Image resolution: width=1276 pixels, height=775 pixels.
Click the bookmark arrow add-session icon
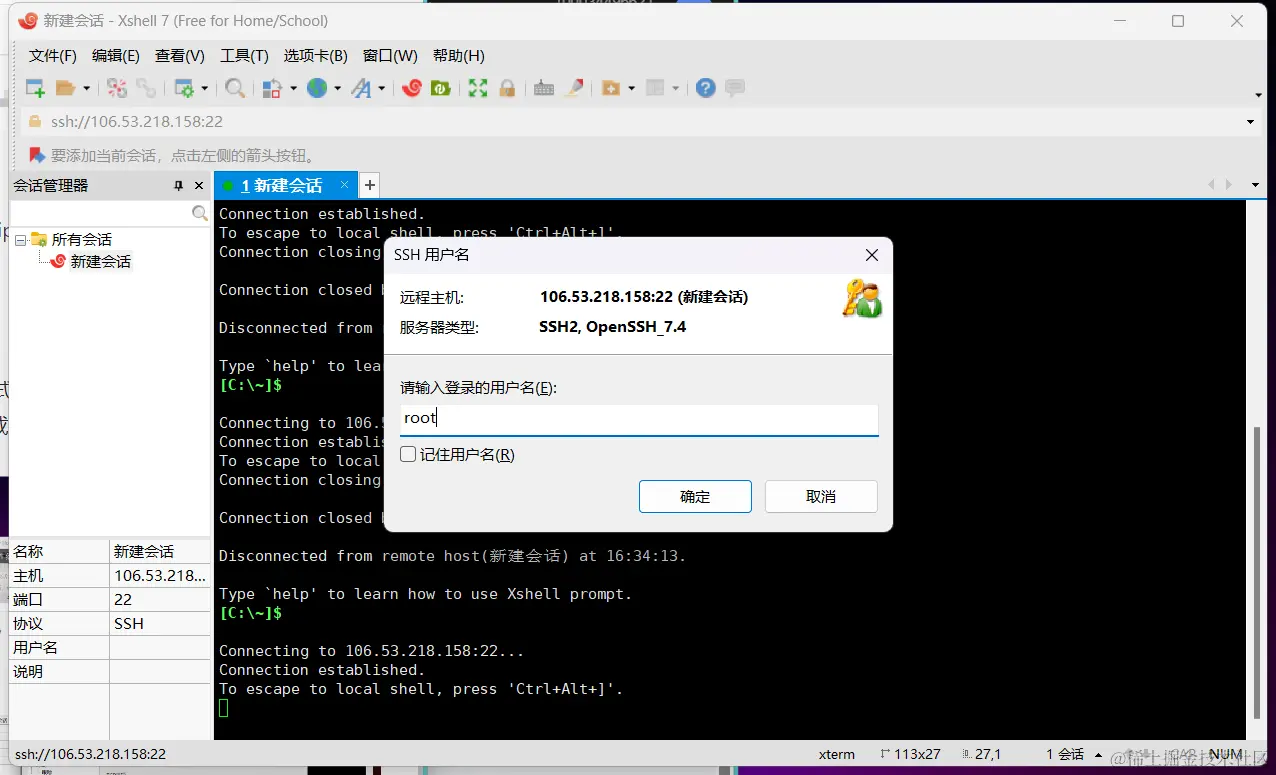(37, 155)
